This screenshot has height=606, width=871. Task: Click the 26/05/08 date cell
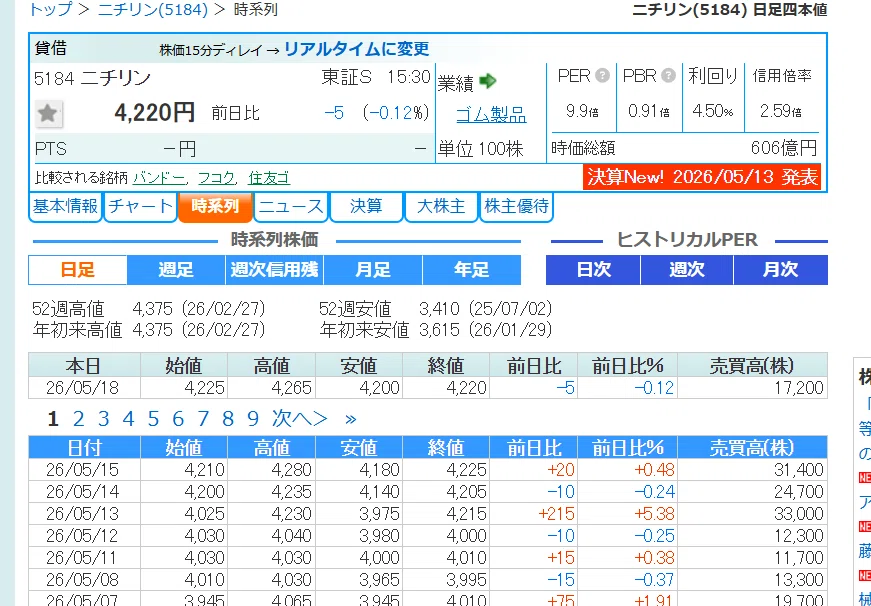[82, 580]
